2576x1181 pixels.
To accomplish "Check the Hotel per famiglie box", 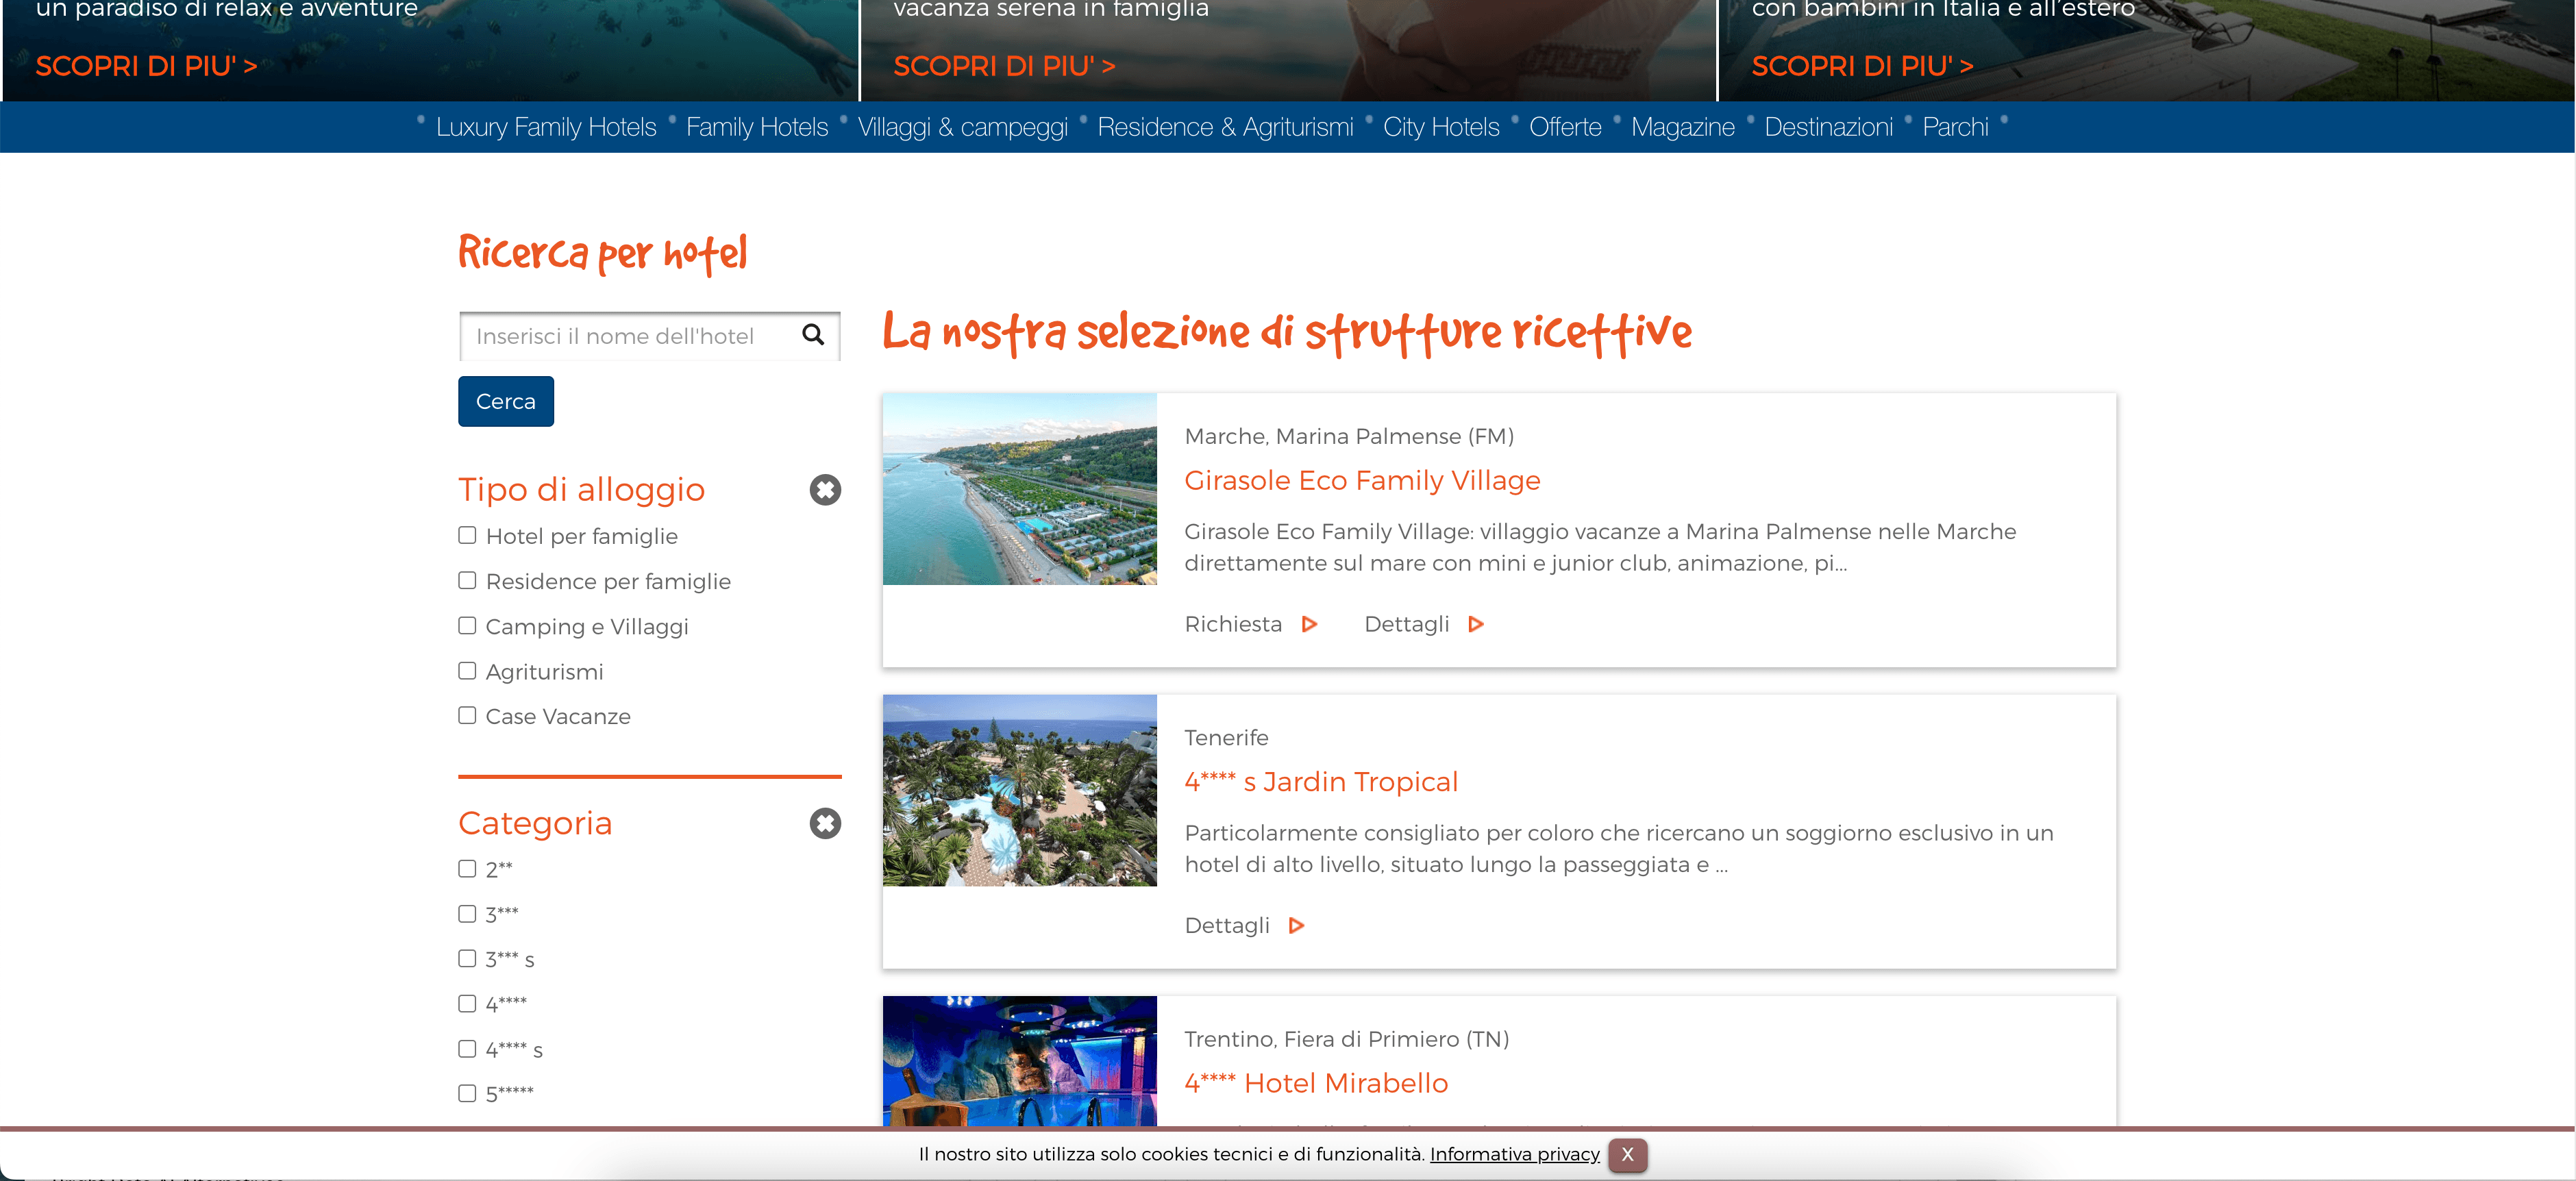I will point(467,536).
